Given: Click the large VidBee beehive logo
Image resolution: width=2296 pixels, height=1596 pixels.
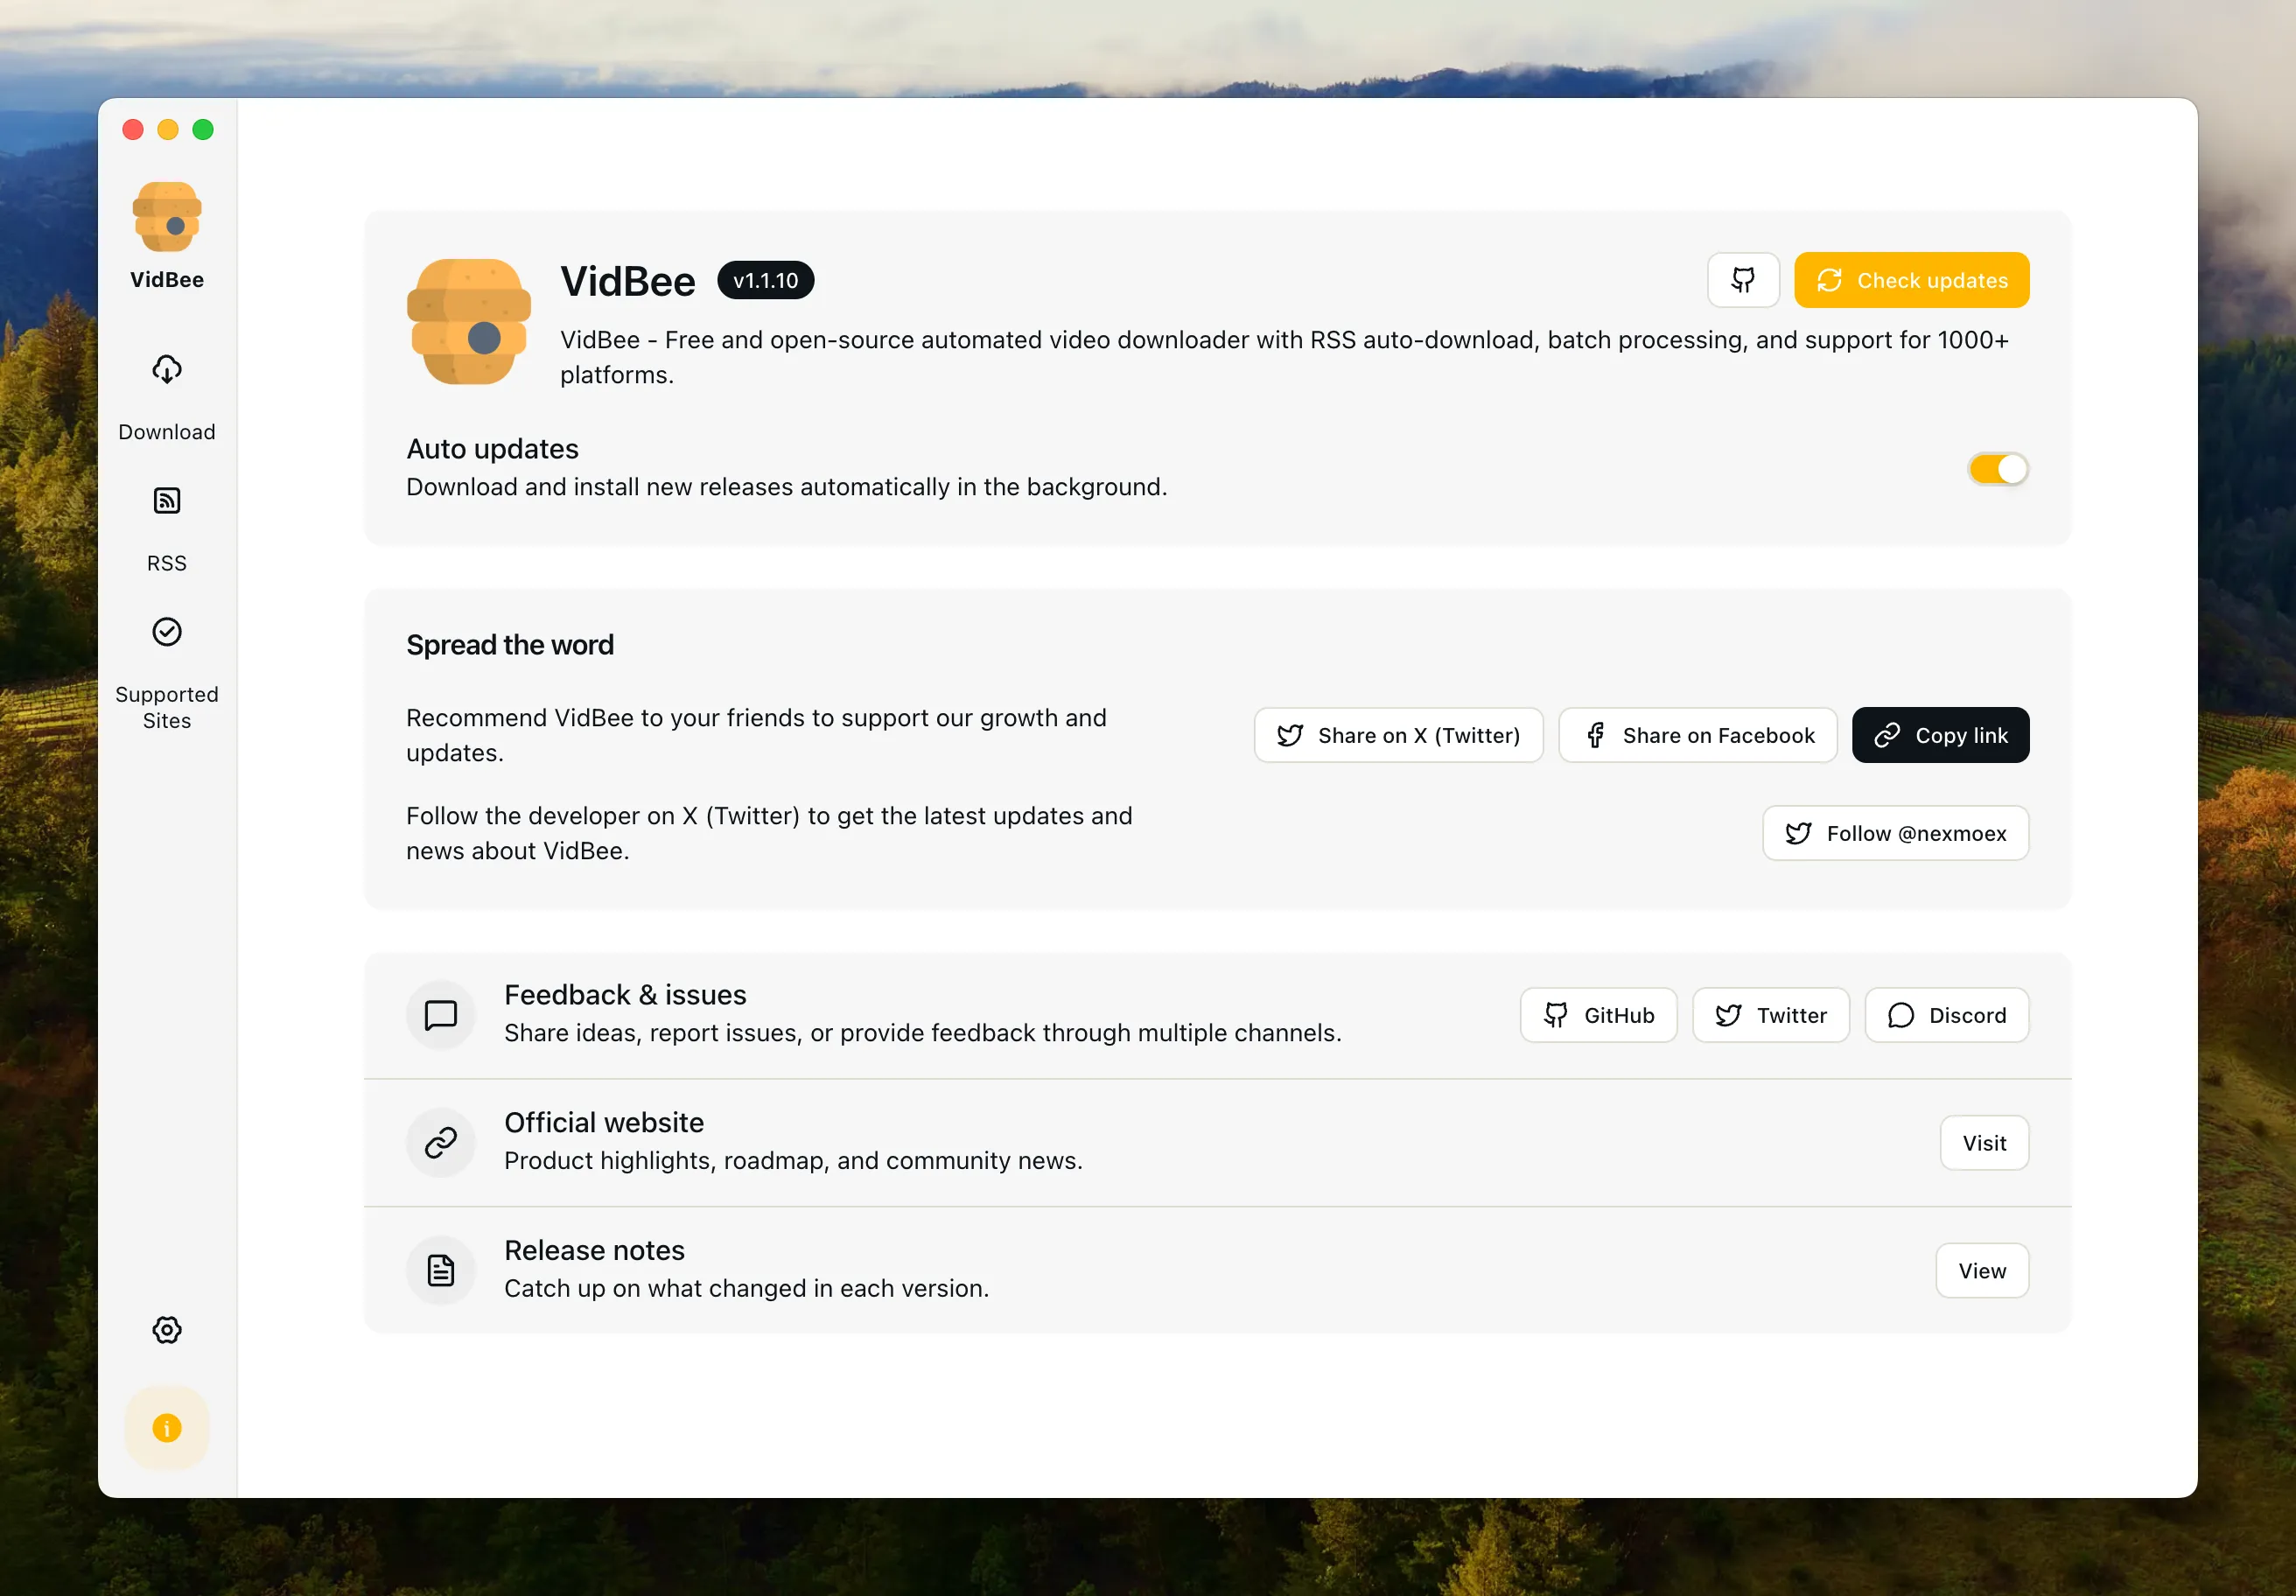Looking at the screenshot, I should [x=468, y=322].
